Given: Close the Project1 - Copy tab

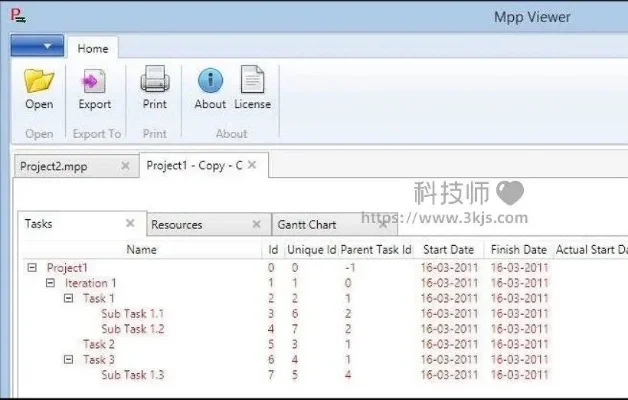Looking at the screenshot, I should coord(252,165).
